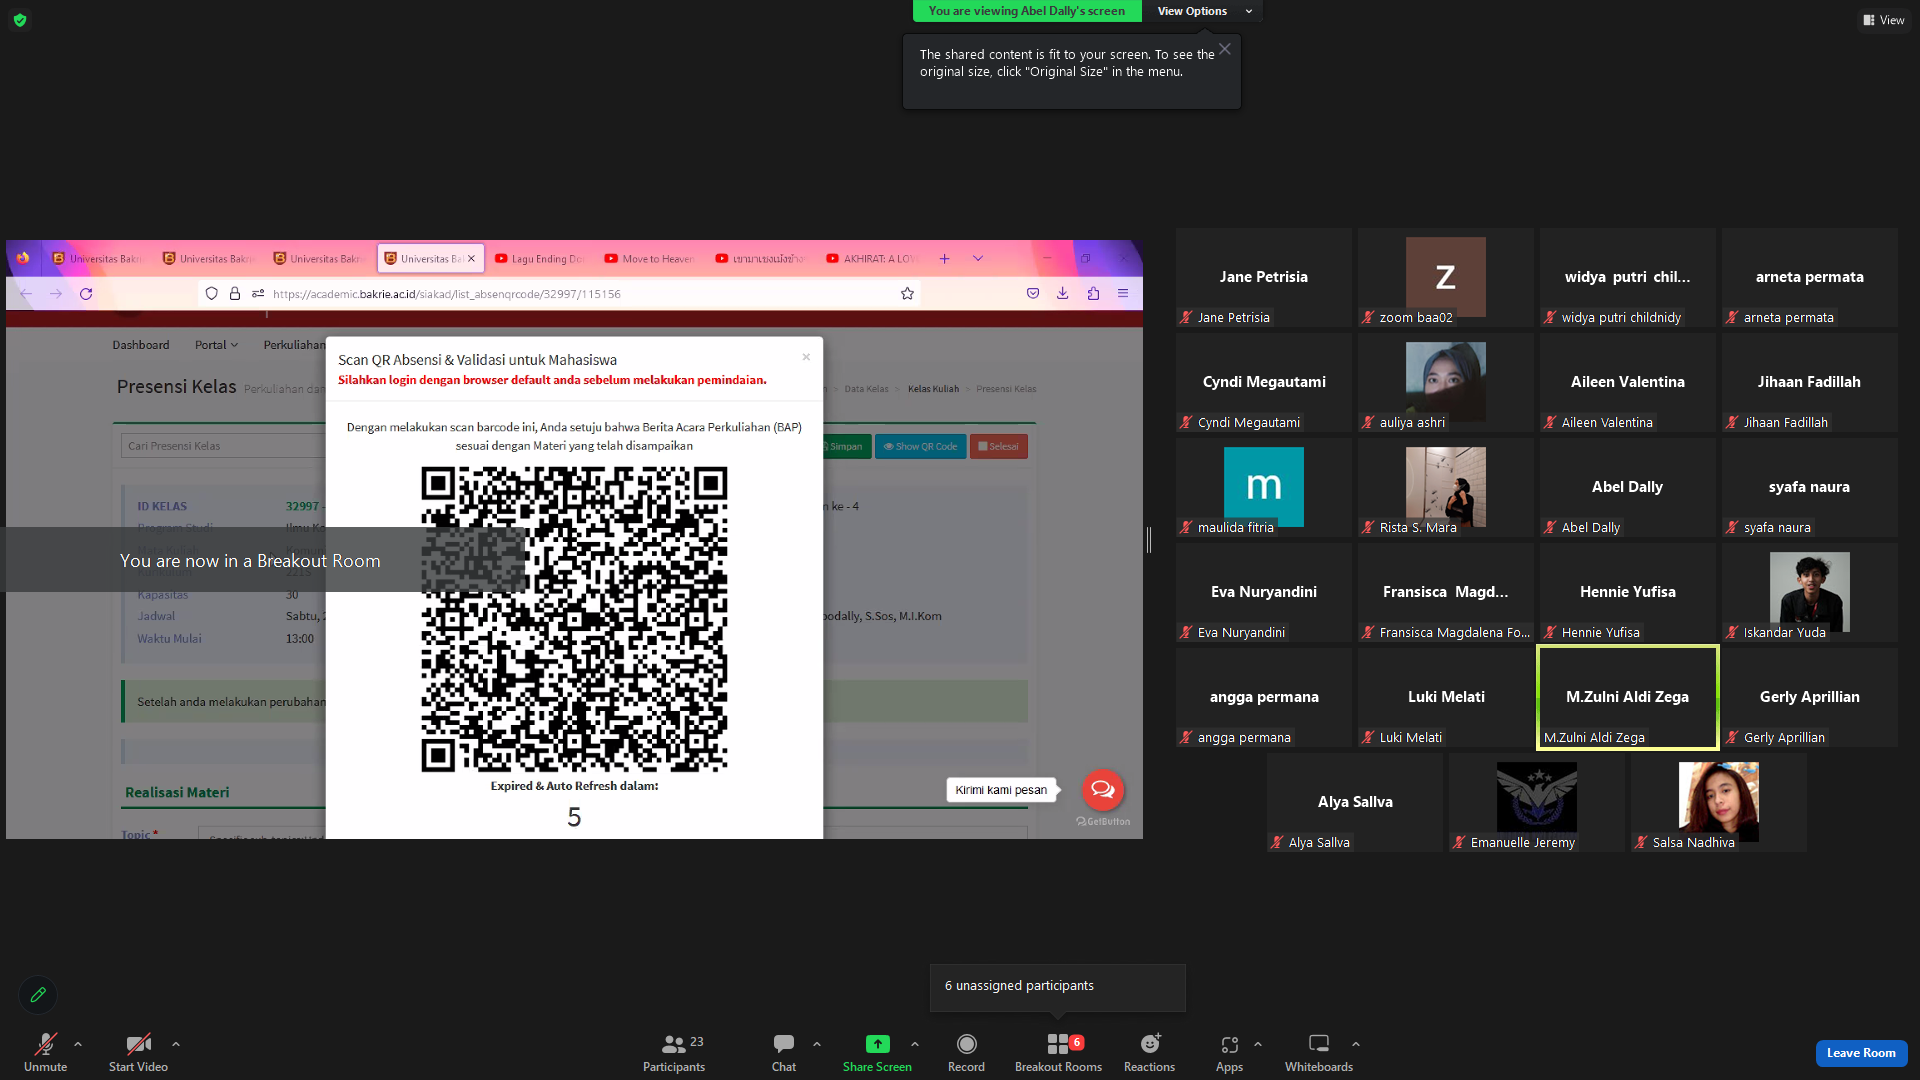Expand audio options arrow beside Unmute
1920x1080 pixels.
78,1044
